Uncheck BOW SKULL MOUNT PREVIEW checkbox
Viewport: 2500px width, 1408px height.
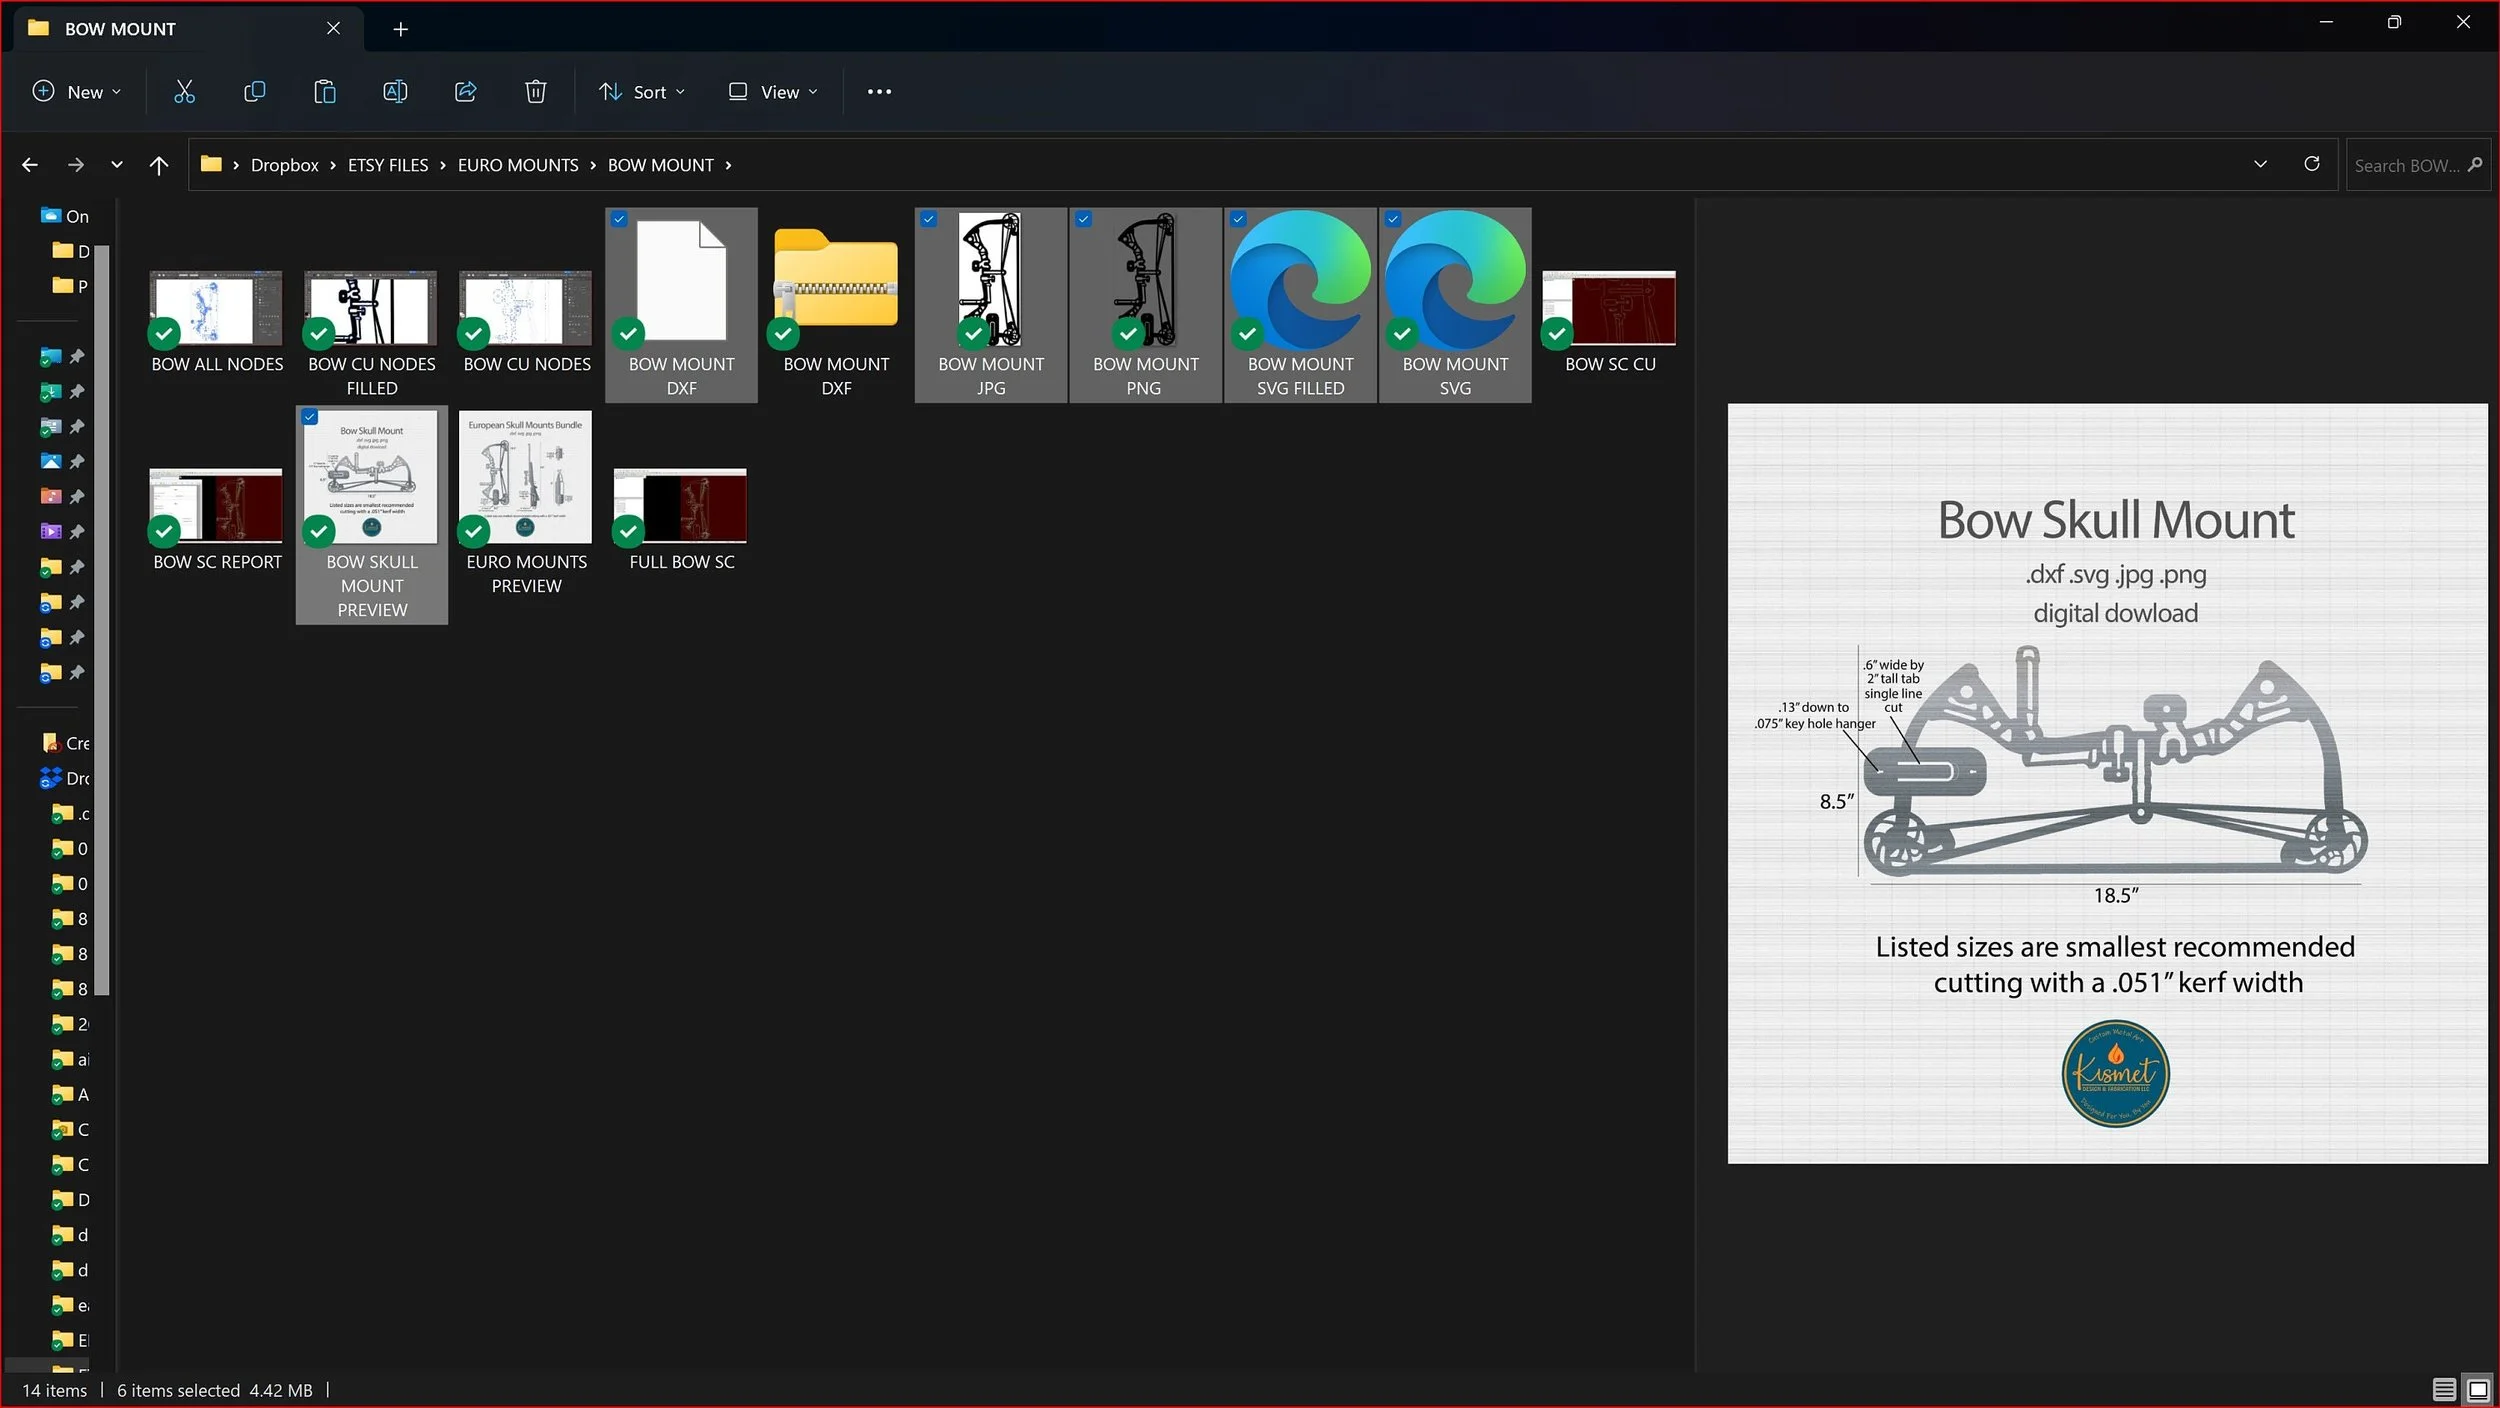(x=310, y=417)
